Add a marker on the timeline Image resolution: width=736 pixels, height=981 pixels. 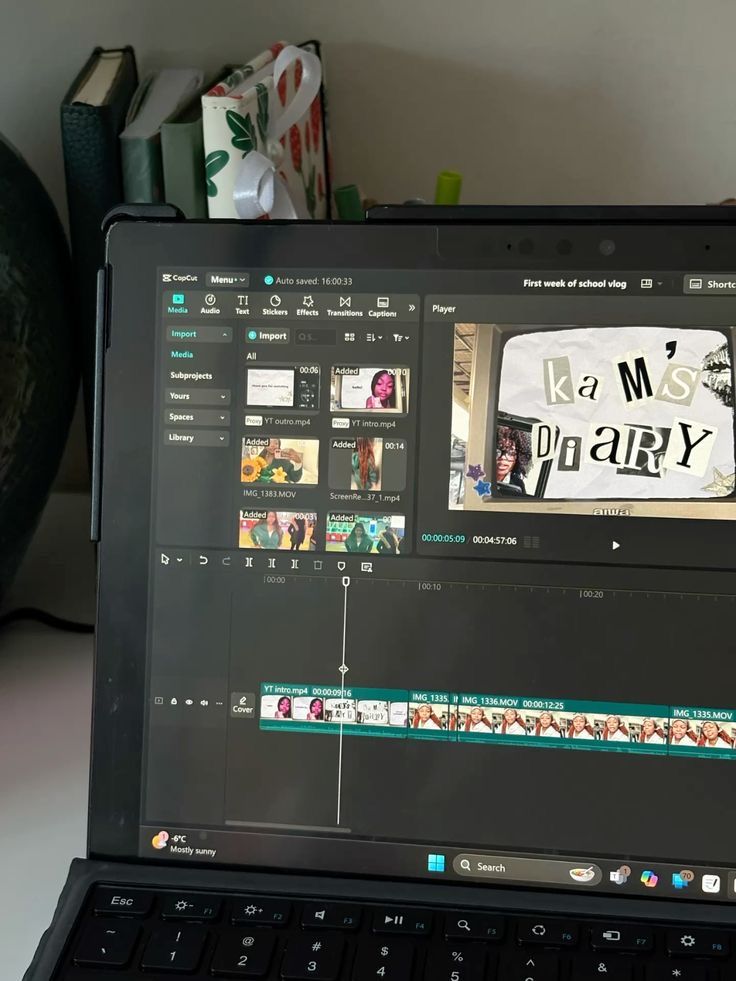(341, 566)
